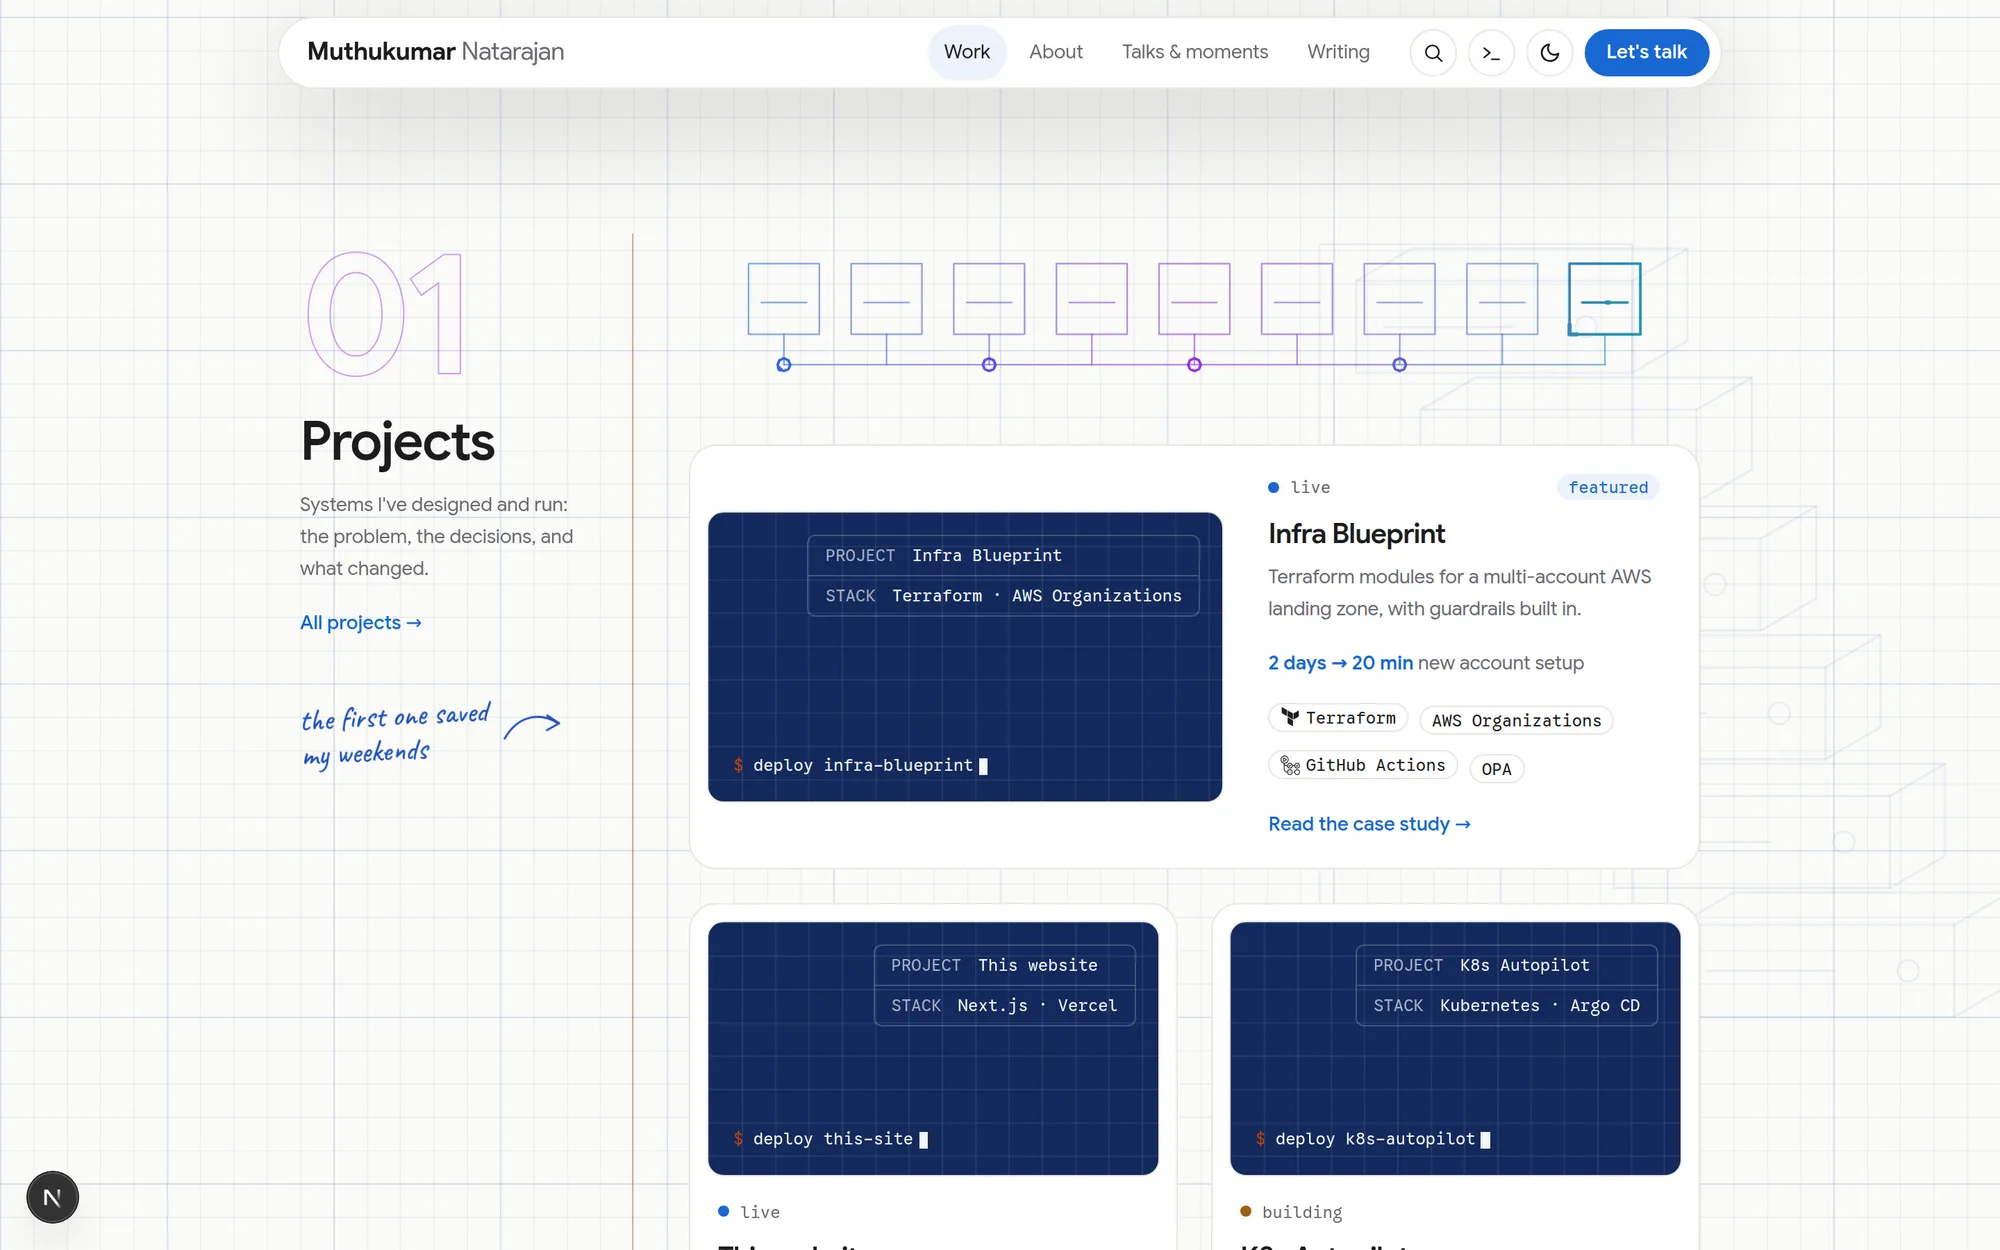Open the search icon in navbar
The height and width of the screenshot is (1250, 2000).
[1433, 53]
